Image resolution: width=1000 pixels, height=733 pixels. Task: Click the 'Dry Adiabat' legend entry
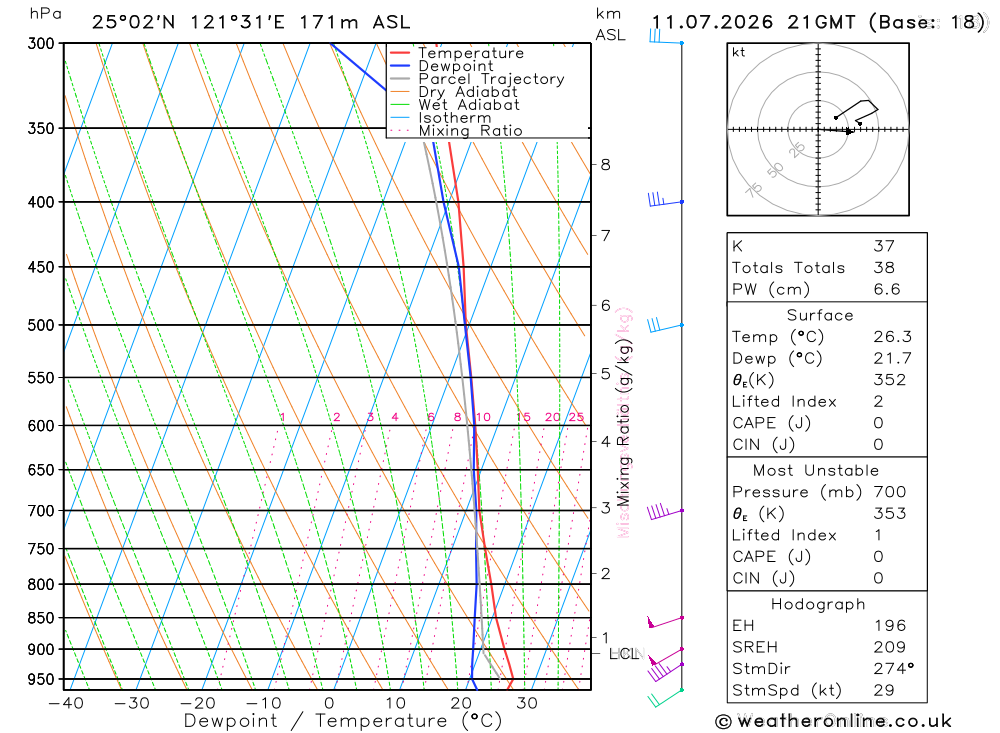tap(467, 92)
